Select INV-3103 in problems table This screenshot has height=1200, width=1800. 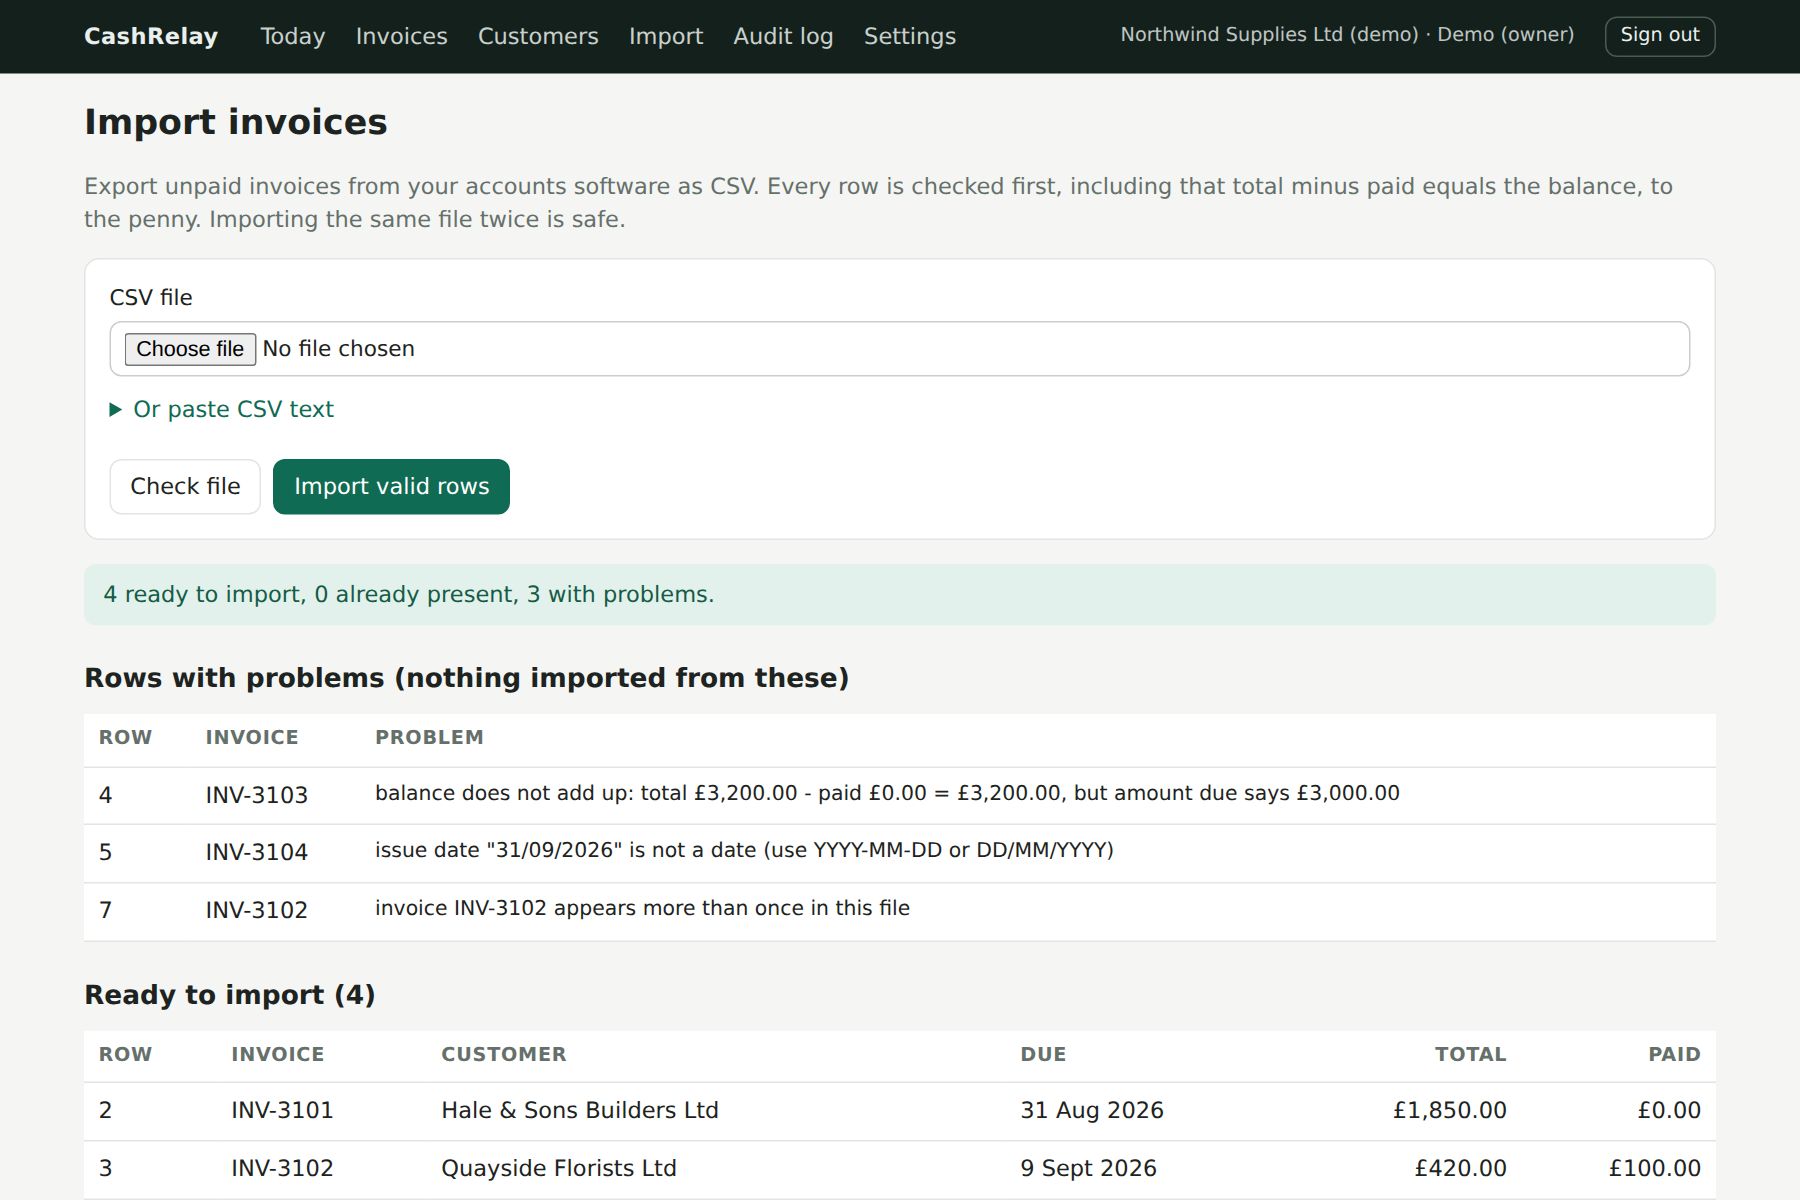click(257, 796)
